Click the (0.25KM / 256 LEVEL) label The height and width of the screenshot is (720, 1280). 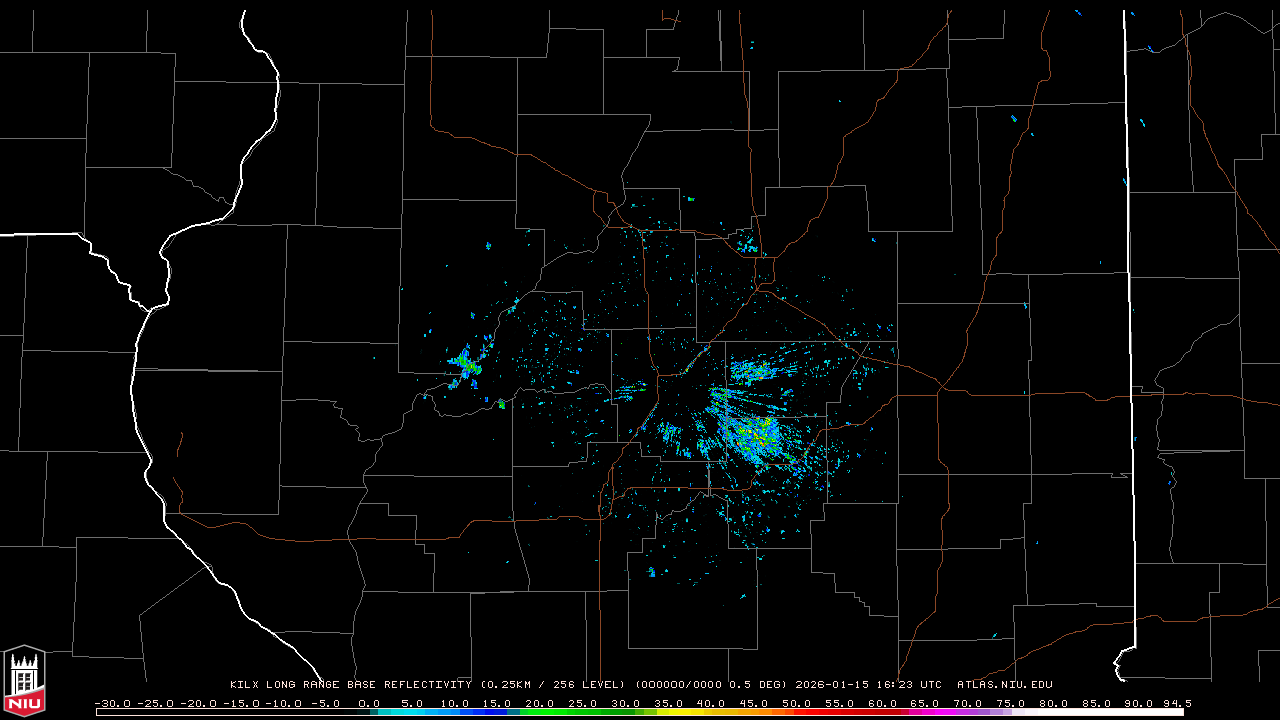tap(552, 685)
